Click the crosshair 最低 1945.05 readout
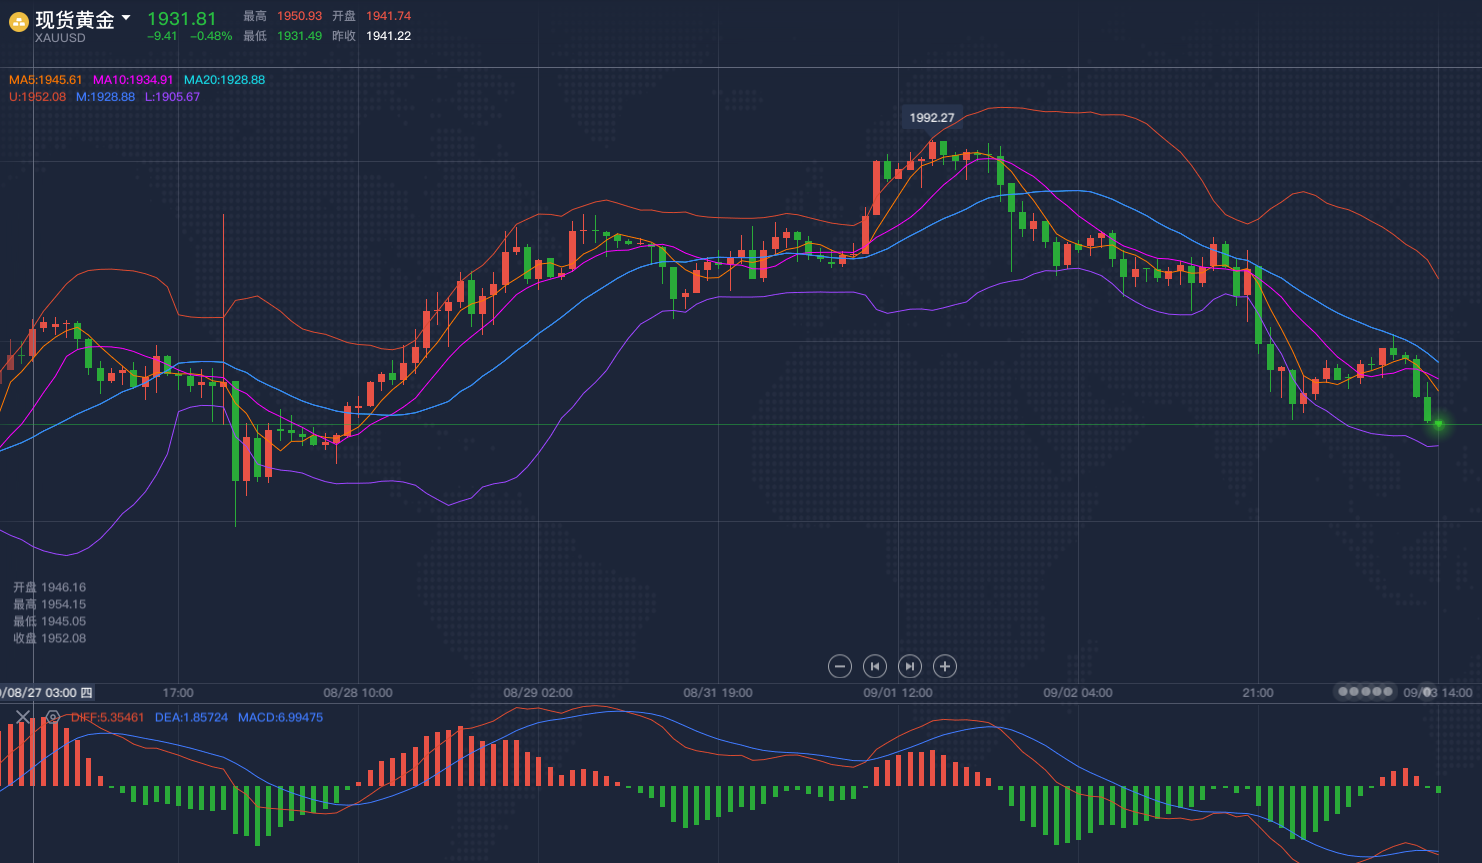1482x863 pixels. 50,621
